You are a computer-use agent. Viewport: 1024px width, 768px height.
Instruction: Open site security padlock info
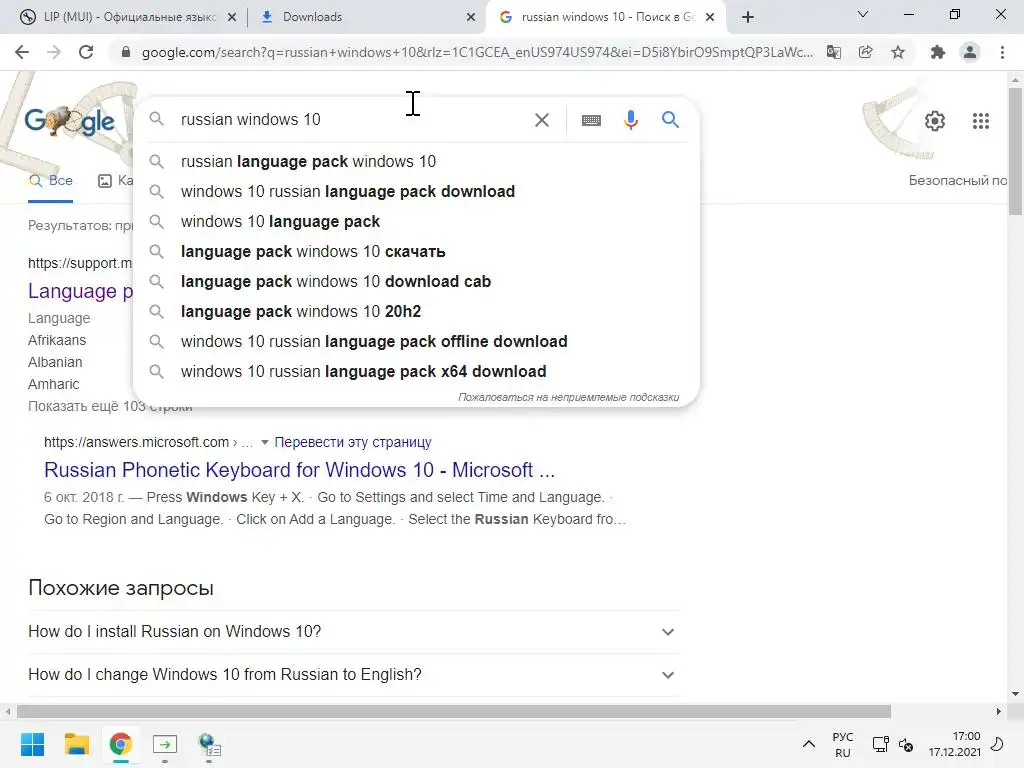tap(126, 52)
